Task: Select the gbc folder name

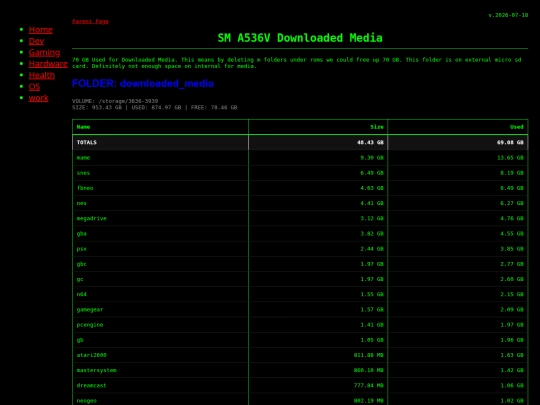Action: (82, 264)
